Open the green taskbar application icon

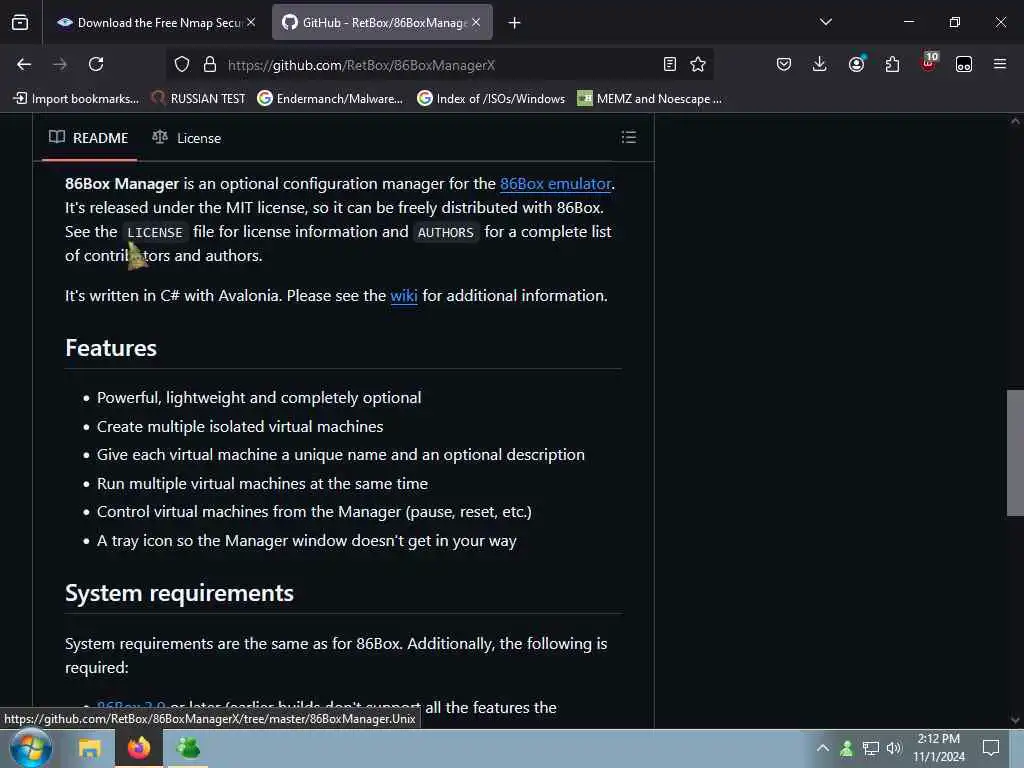187,748
